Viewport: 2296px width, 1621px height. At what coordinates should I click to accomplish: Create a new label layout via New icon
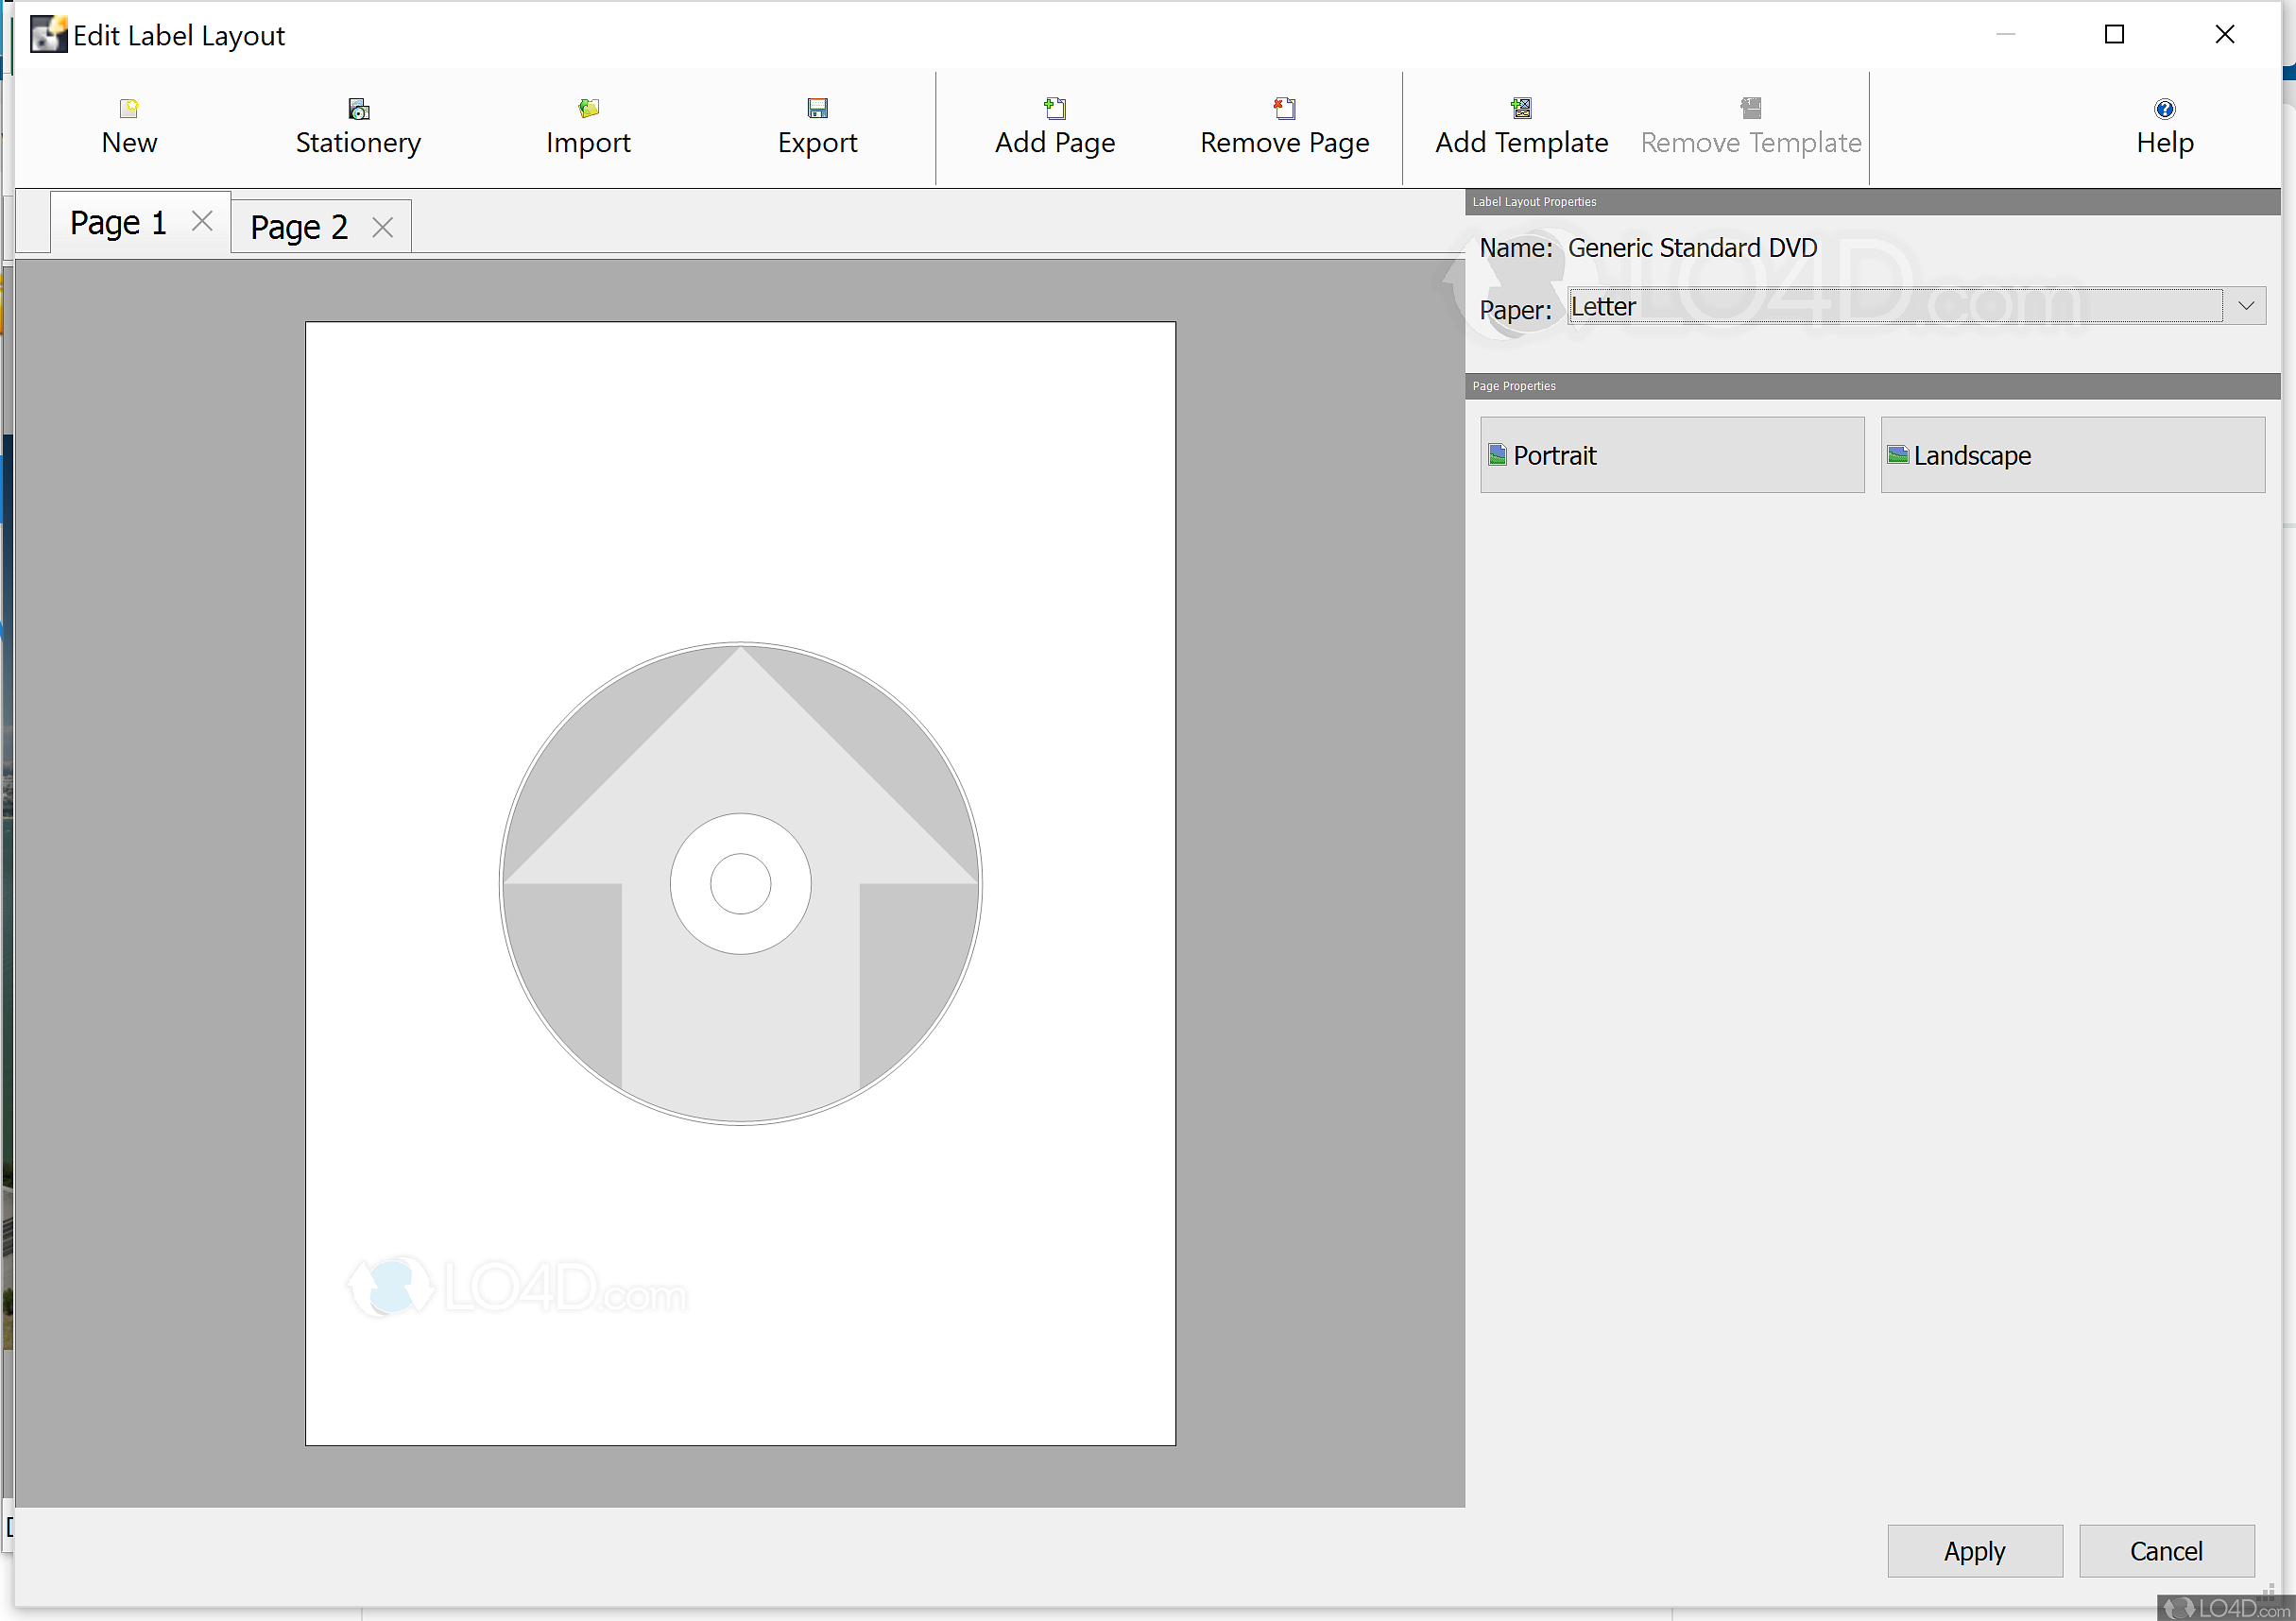[x=128, y=127]
